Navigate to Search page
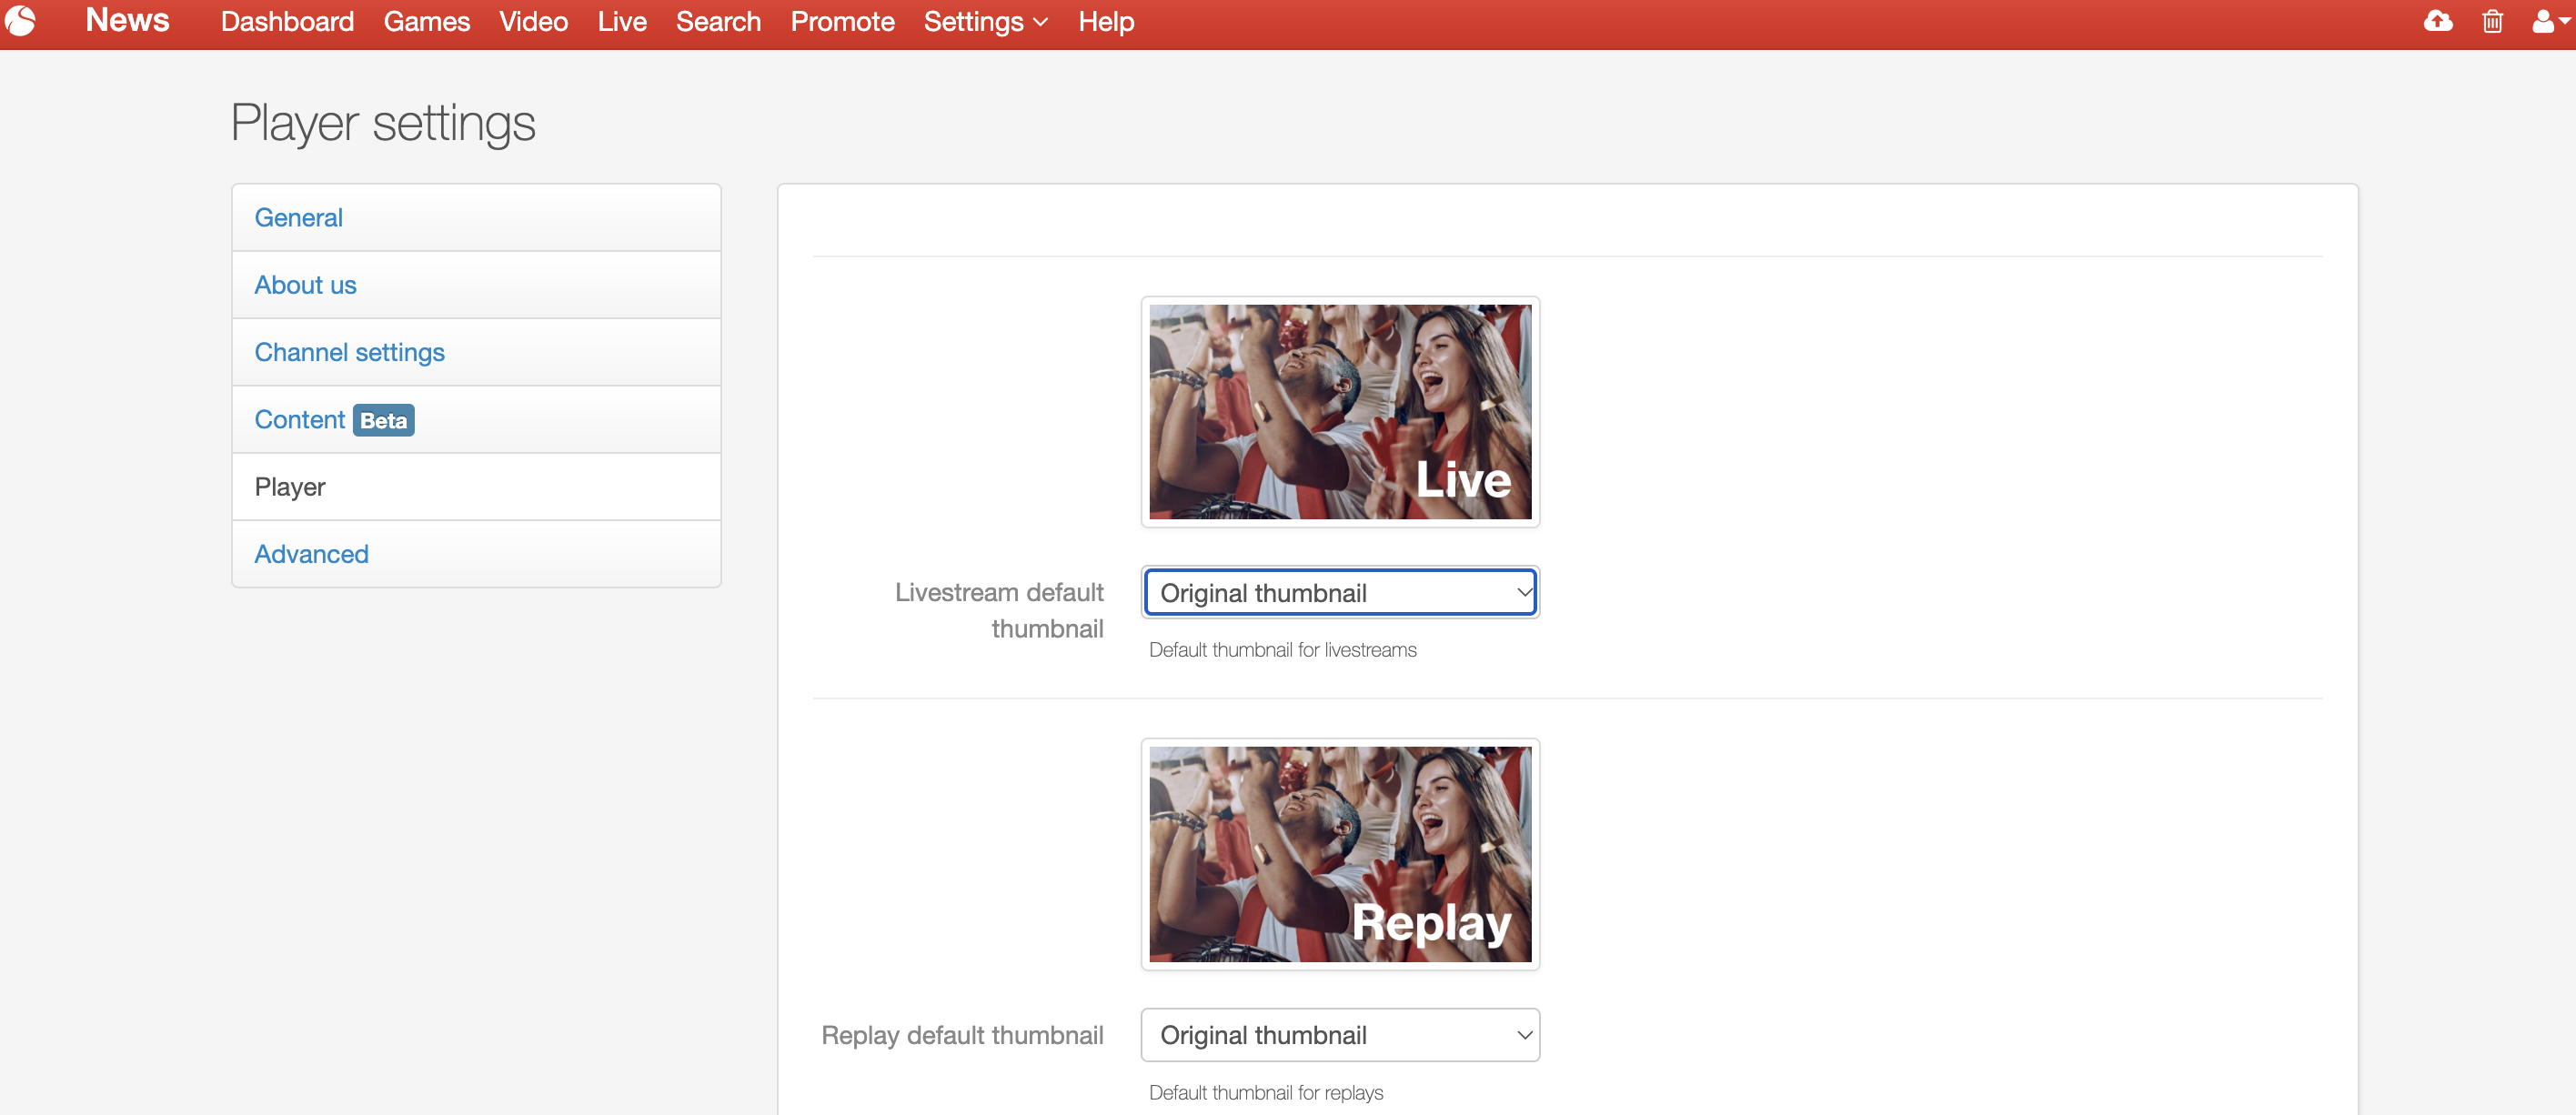Screen dimensions: 2576x1115 (x=717, y=21)
